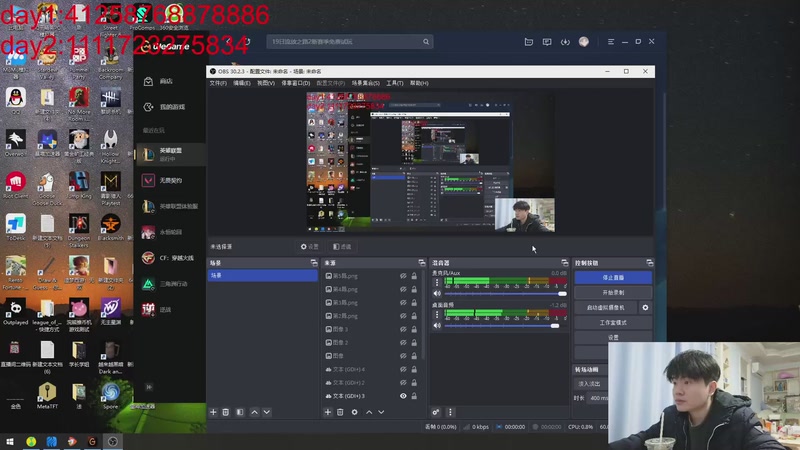Open source properties gear in 来源 panel toolbar
This screenshot has width=800, height=450.
[354, 412]
